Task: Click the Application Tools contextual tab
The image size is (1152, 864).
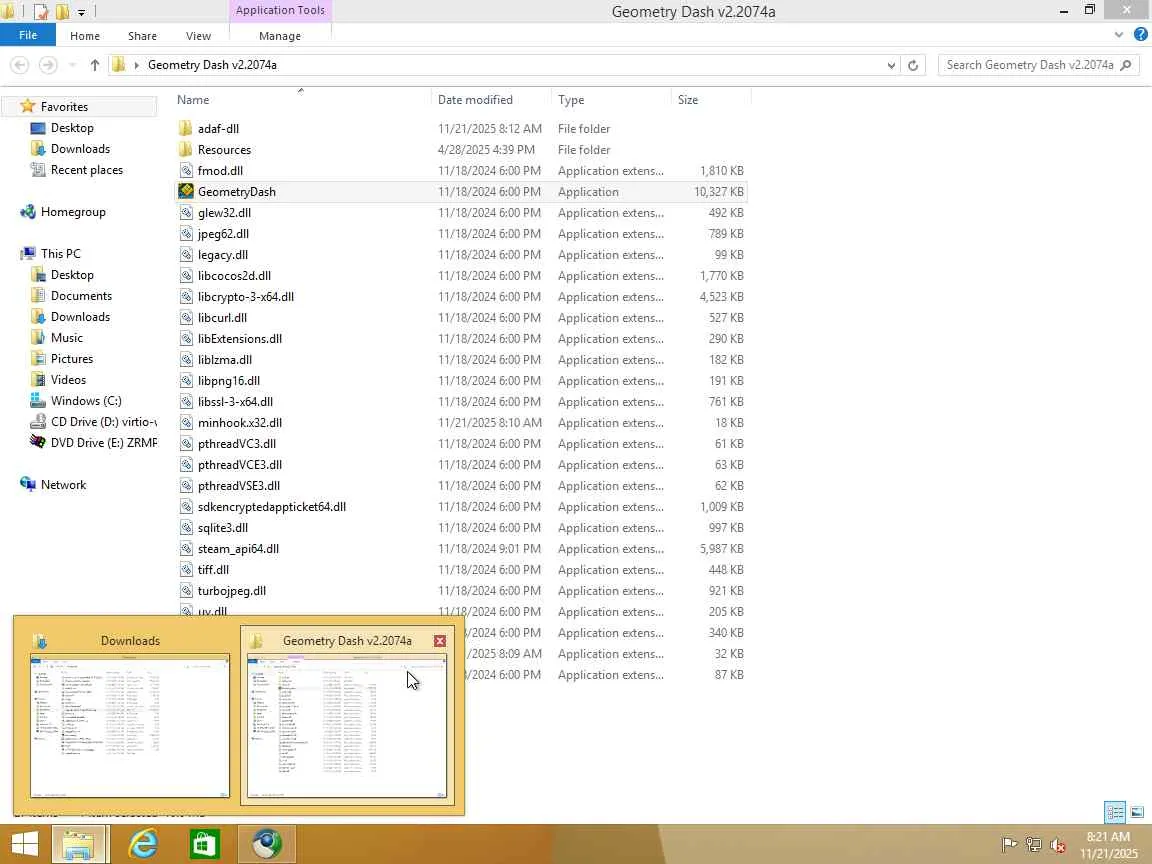Action: (280, 10)
